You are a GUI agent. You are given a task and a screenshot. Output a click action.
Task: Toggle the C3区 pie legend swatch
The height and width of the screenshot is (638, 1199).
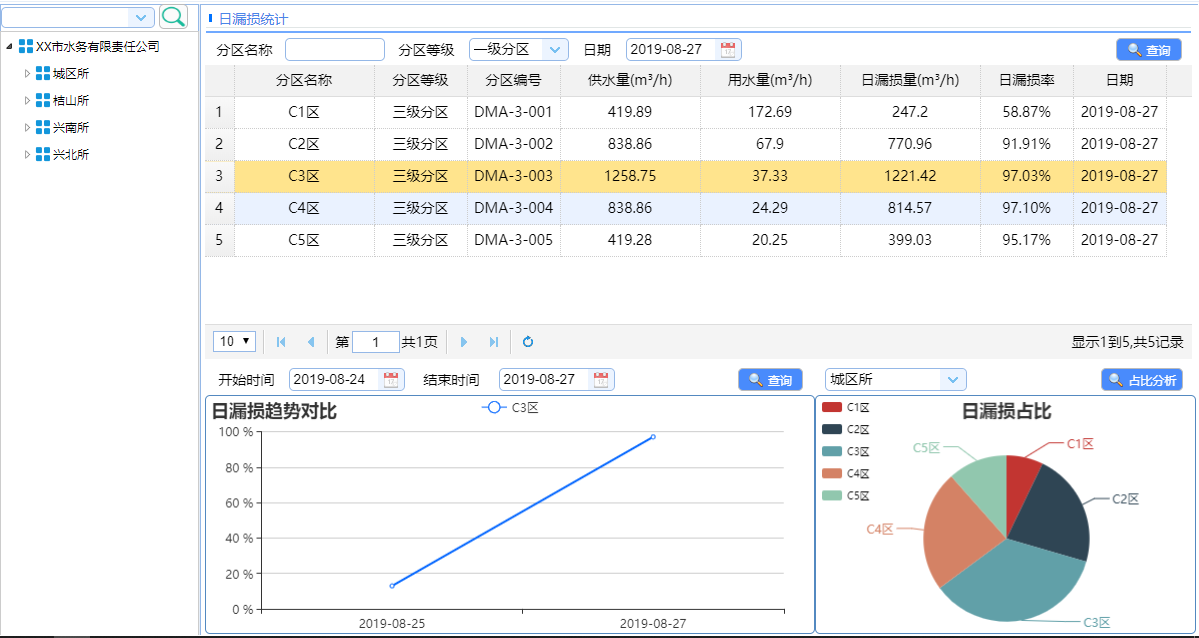pos(832,451)
